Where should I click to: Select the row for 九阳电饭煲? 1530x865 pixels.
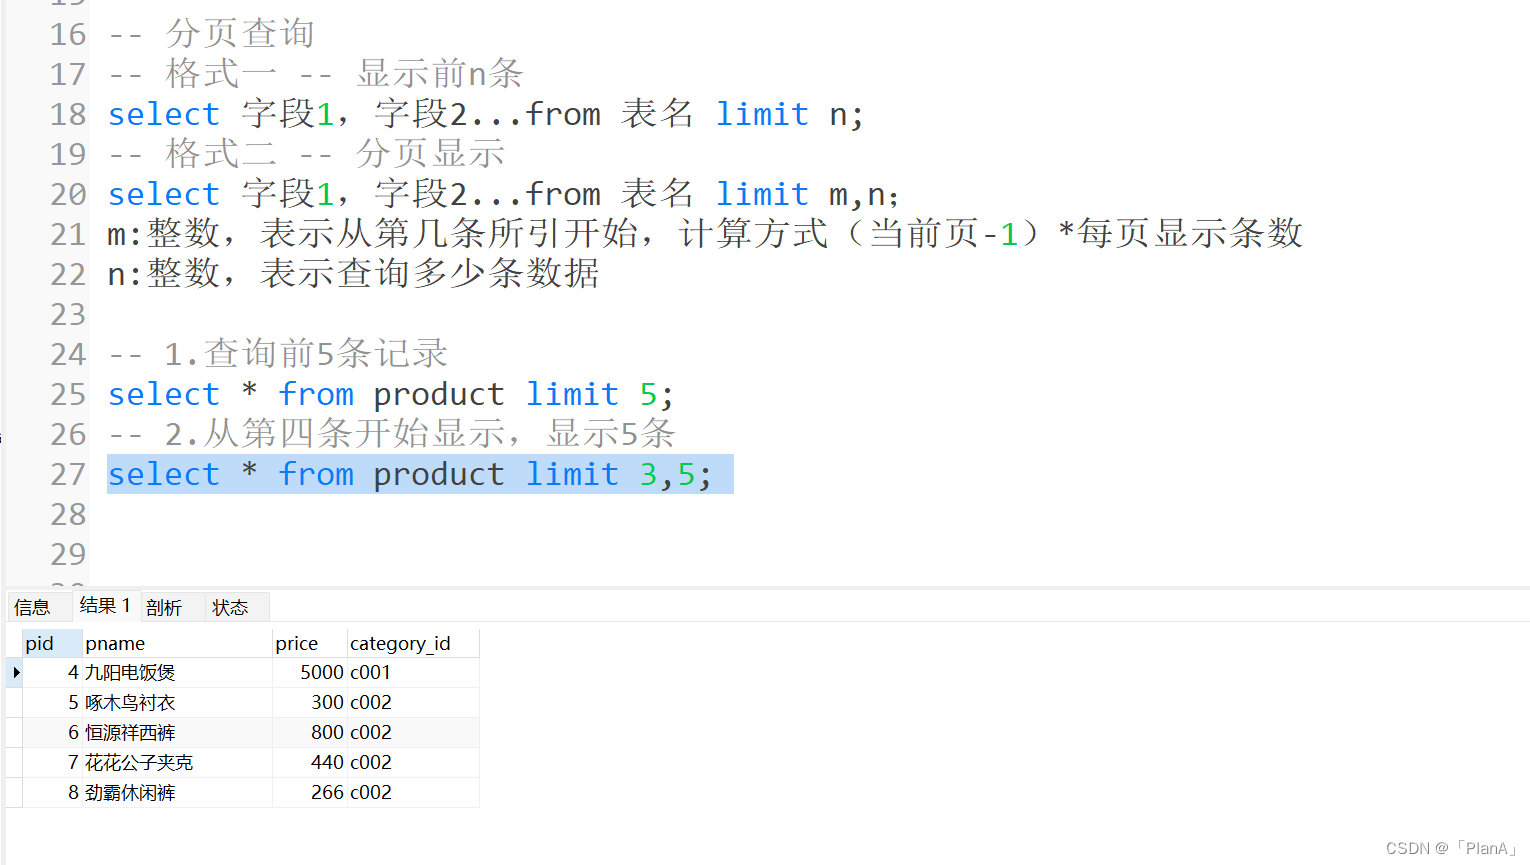[x=130, y=672]
